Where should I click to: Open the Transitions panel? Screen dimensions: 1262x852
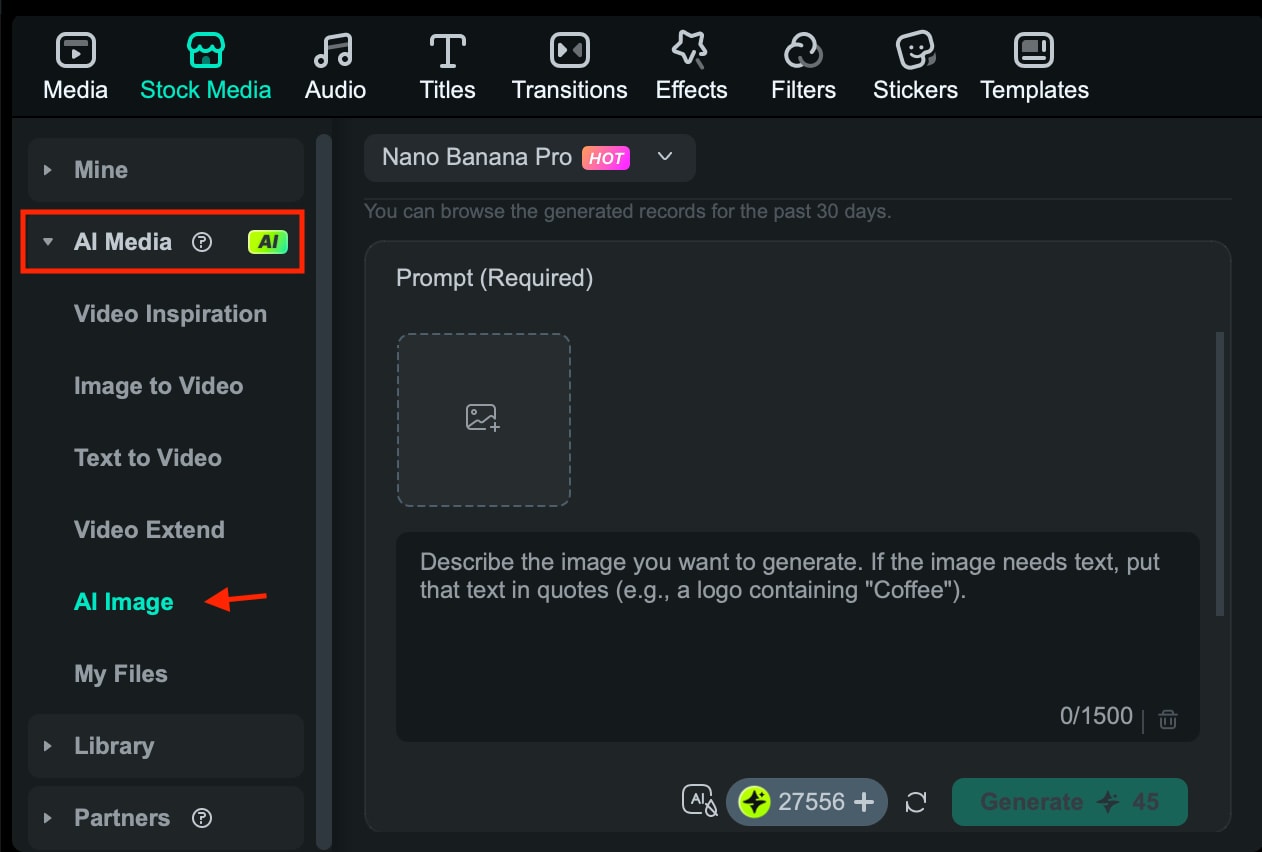(x=568, y=63)
